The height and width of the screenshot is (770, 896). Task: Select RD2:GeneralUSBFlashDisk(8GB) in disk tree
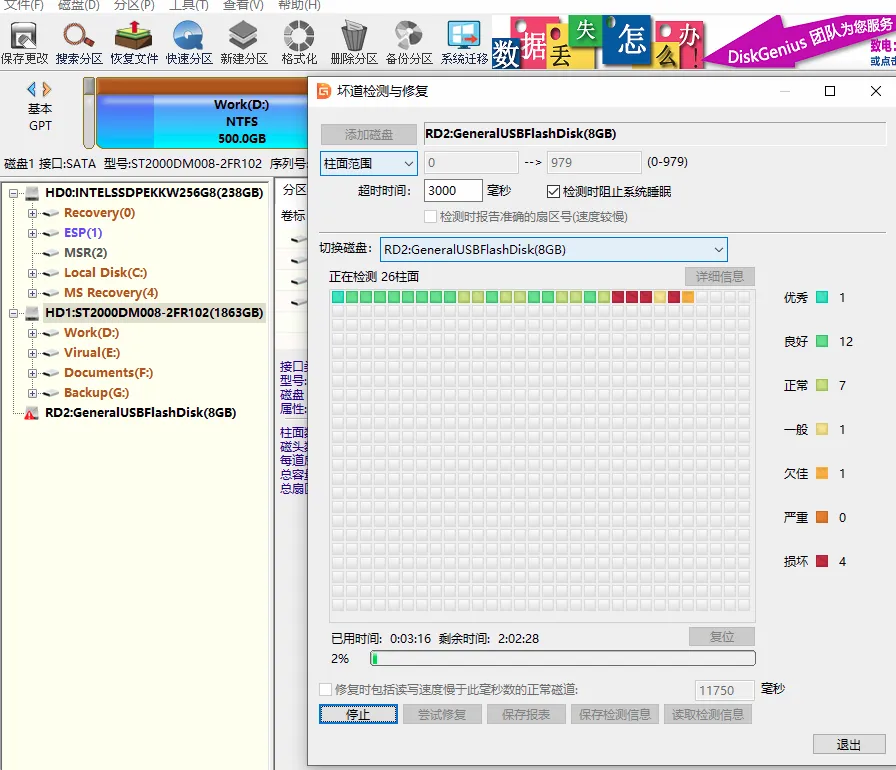[141, 413]
